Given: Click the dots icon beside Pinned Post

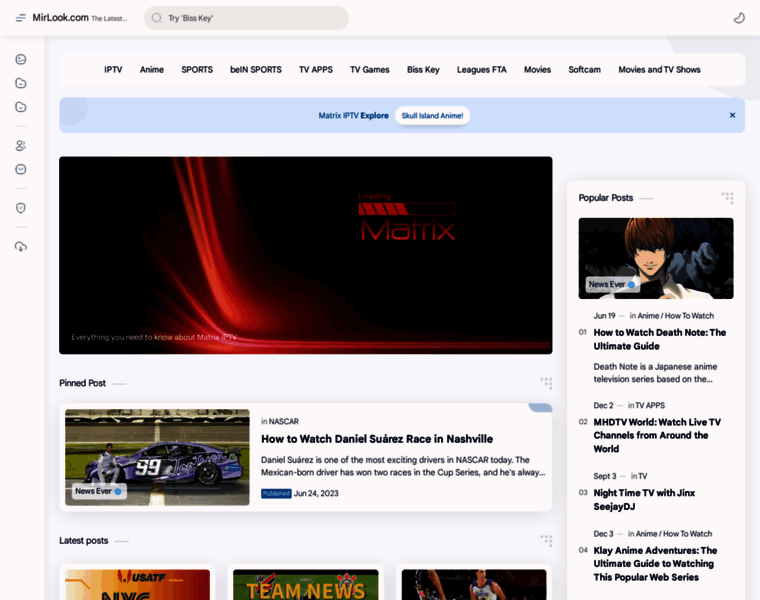Looking at the screenshot, I should (x=546, y=383).
